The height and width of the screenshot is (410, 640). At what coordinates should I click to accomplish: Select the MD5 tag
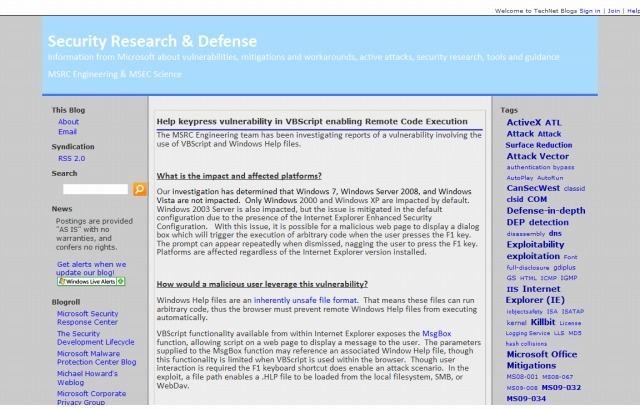click(575, 333)
